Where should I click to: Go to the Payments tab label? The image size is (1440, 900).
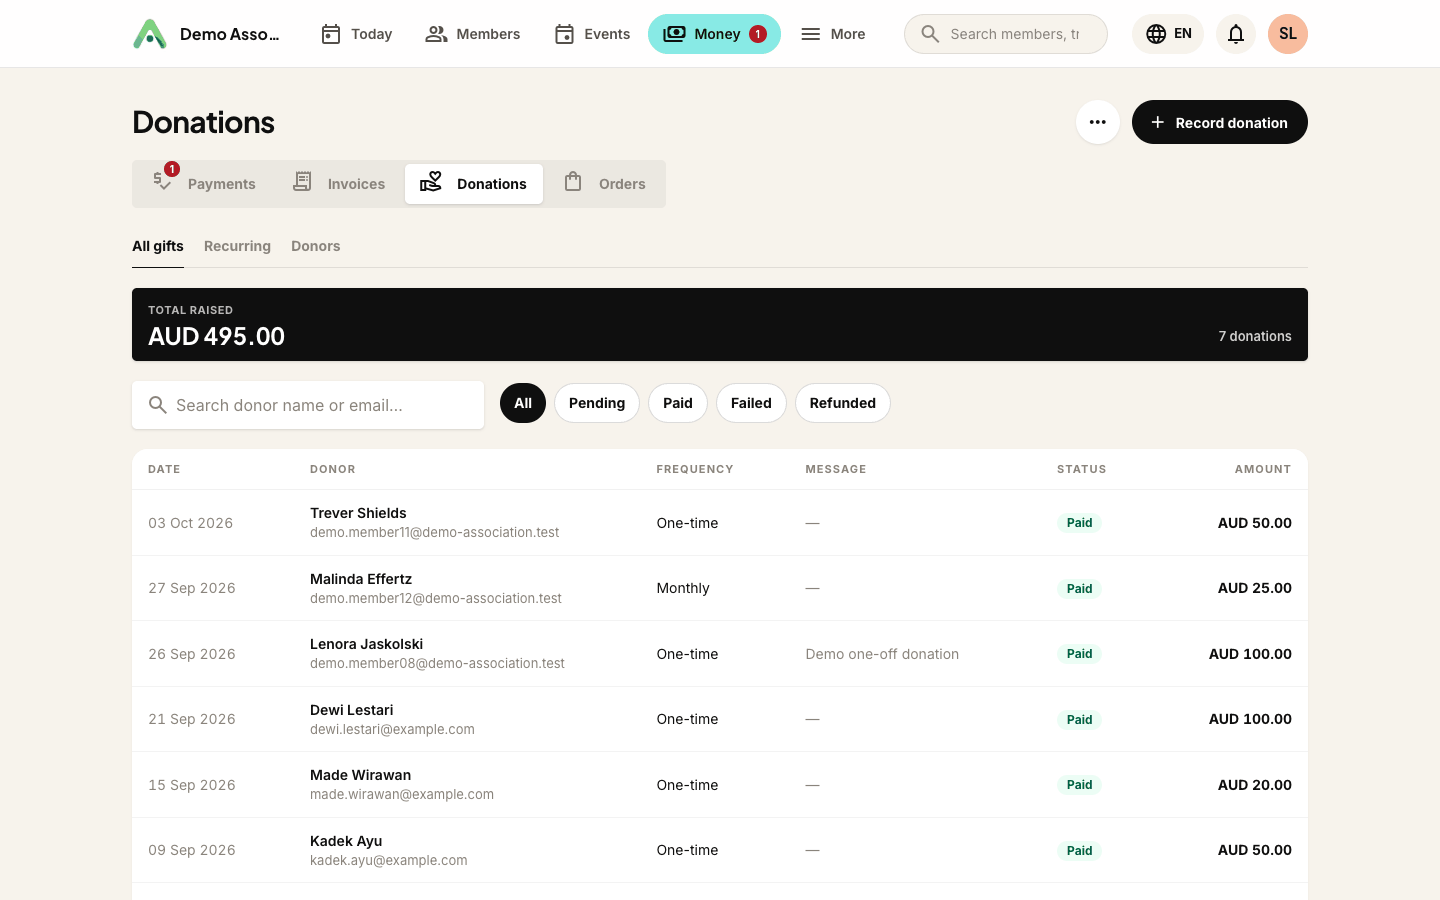click(x=222, y=184)
